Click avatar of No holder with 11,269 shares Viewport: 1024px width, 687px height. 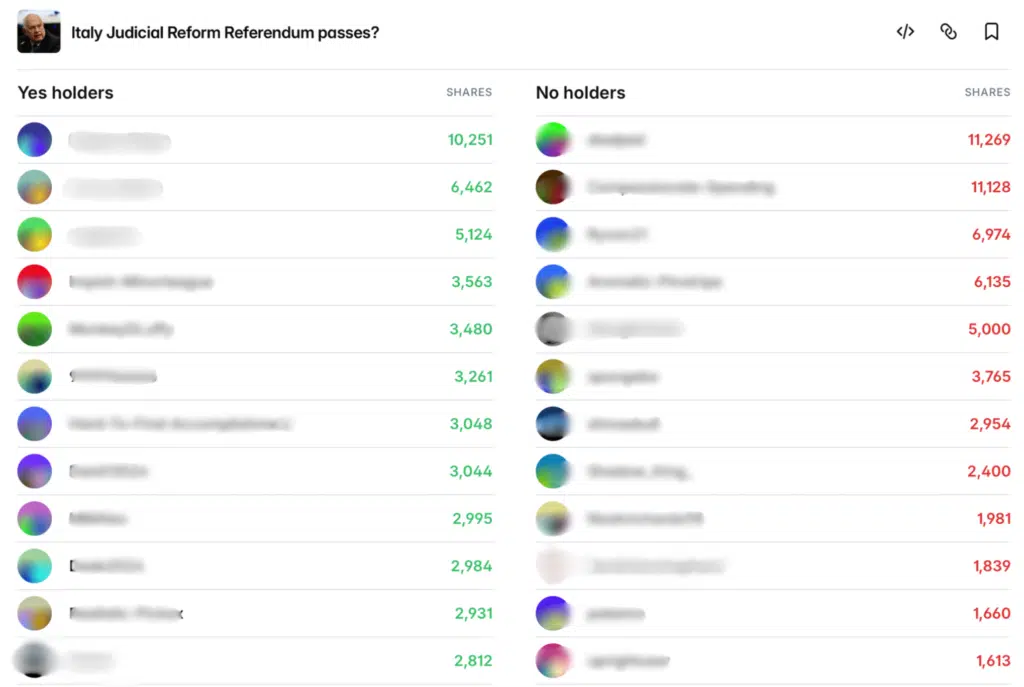coord(553,140)
